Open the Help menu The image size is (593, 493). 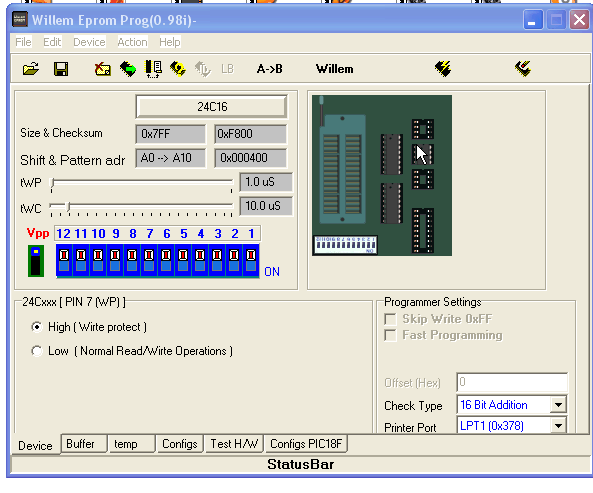169,42
